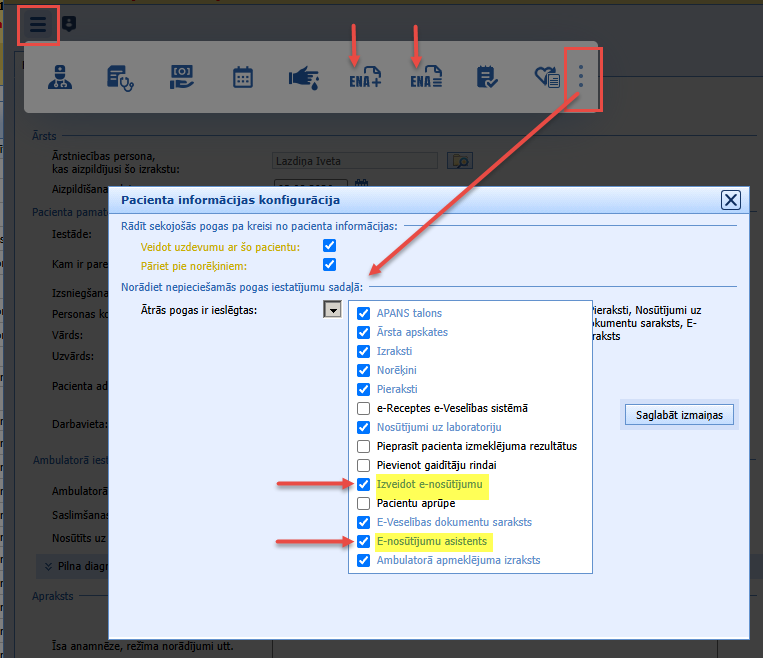
Task: Open the calendar icon in toolbar
Action: 242,77
